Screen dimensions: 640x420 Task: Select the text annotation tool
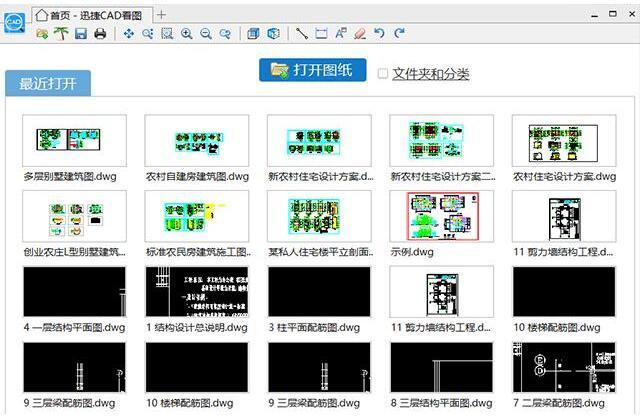coord(341,34)
